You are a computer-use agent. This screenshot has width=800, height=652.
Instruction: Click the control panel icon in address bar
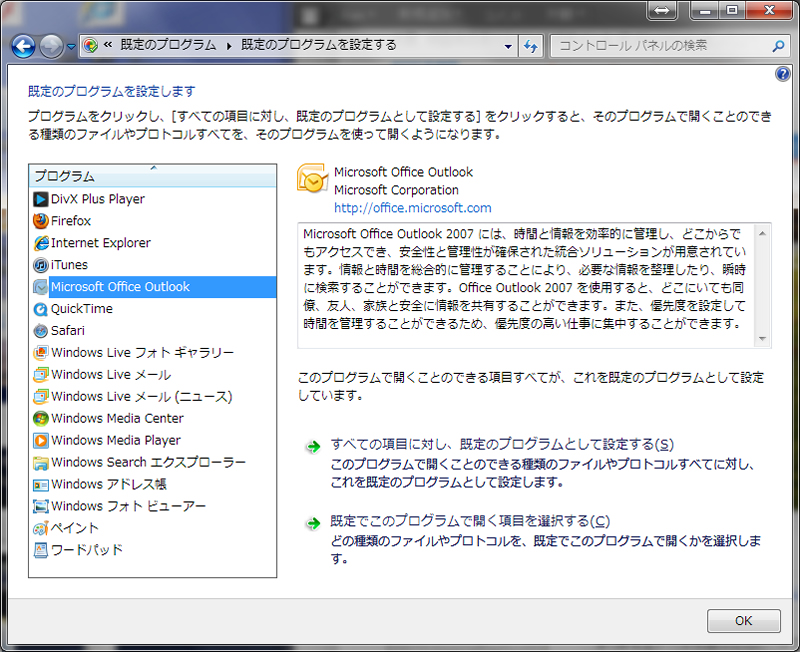pyautogui.click(x=90, y=45)
